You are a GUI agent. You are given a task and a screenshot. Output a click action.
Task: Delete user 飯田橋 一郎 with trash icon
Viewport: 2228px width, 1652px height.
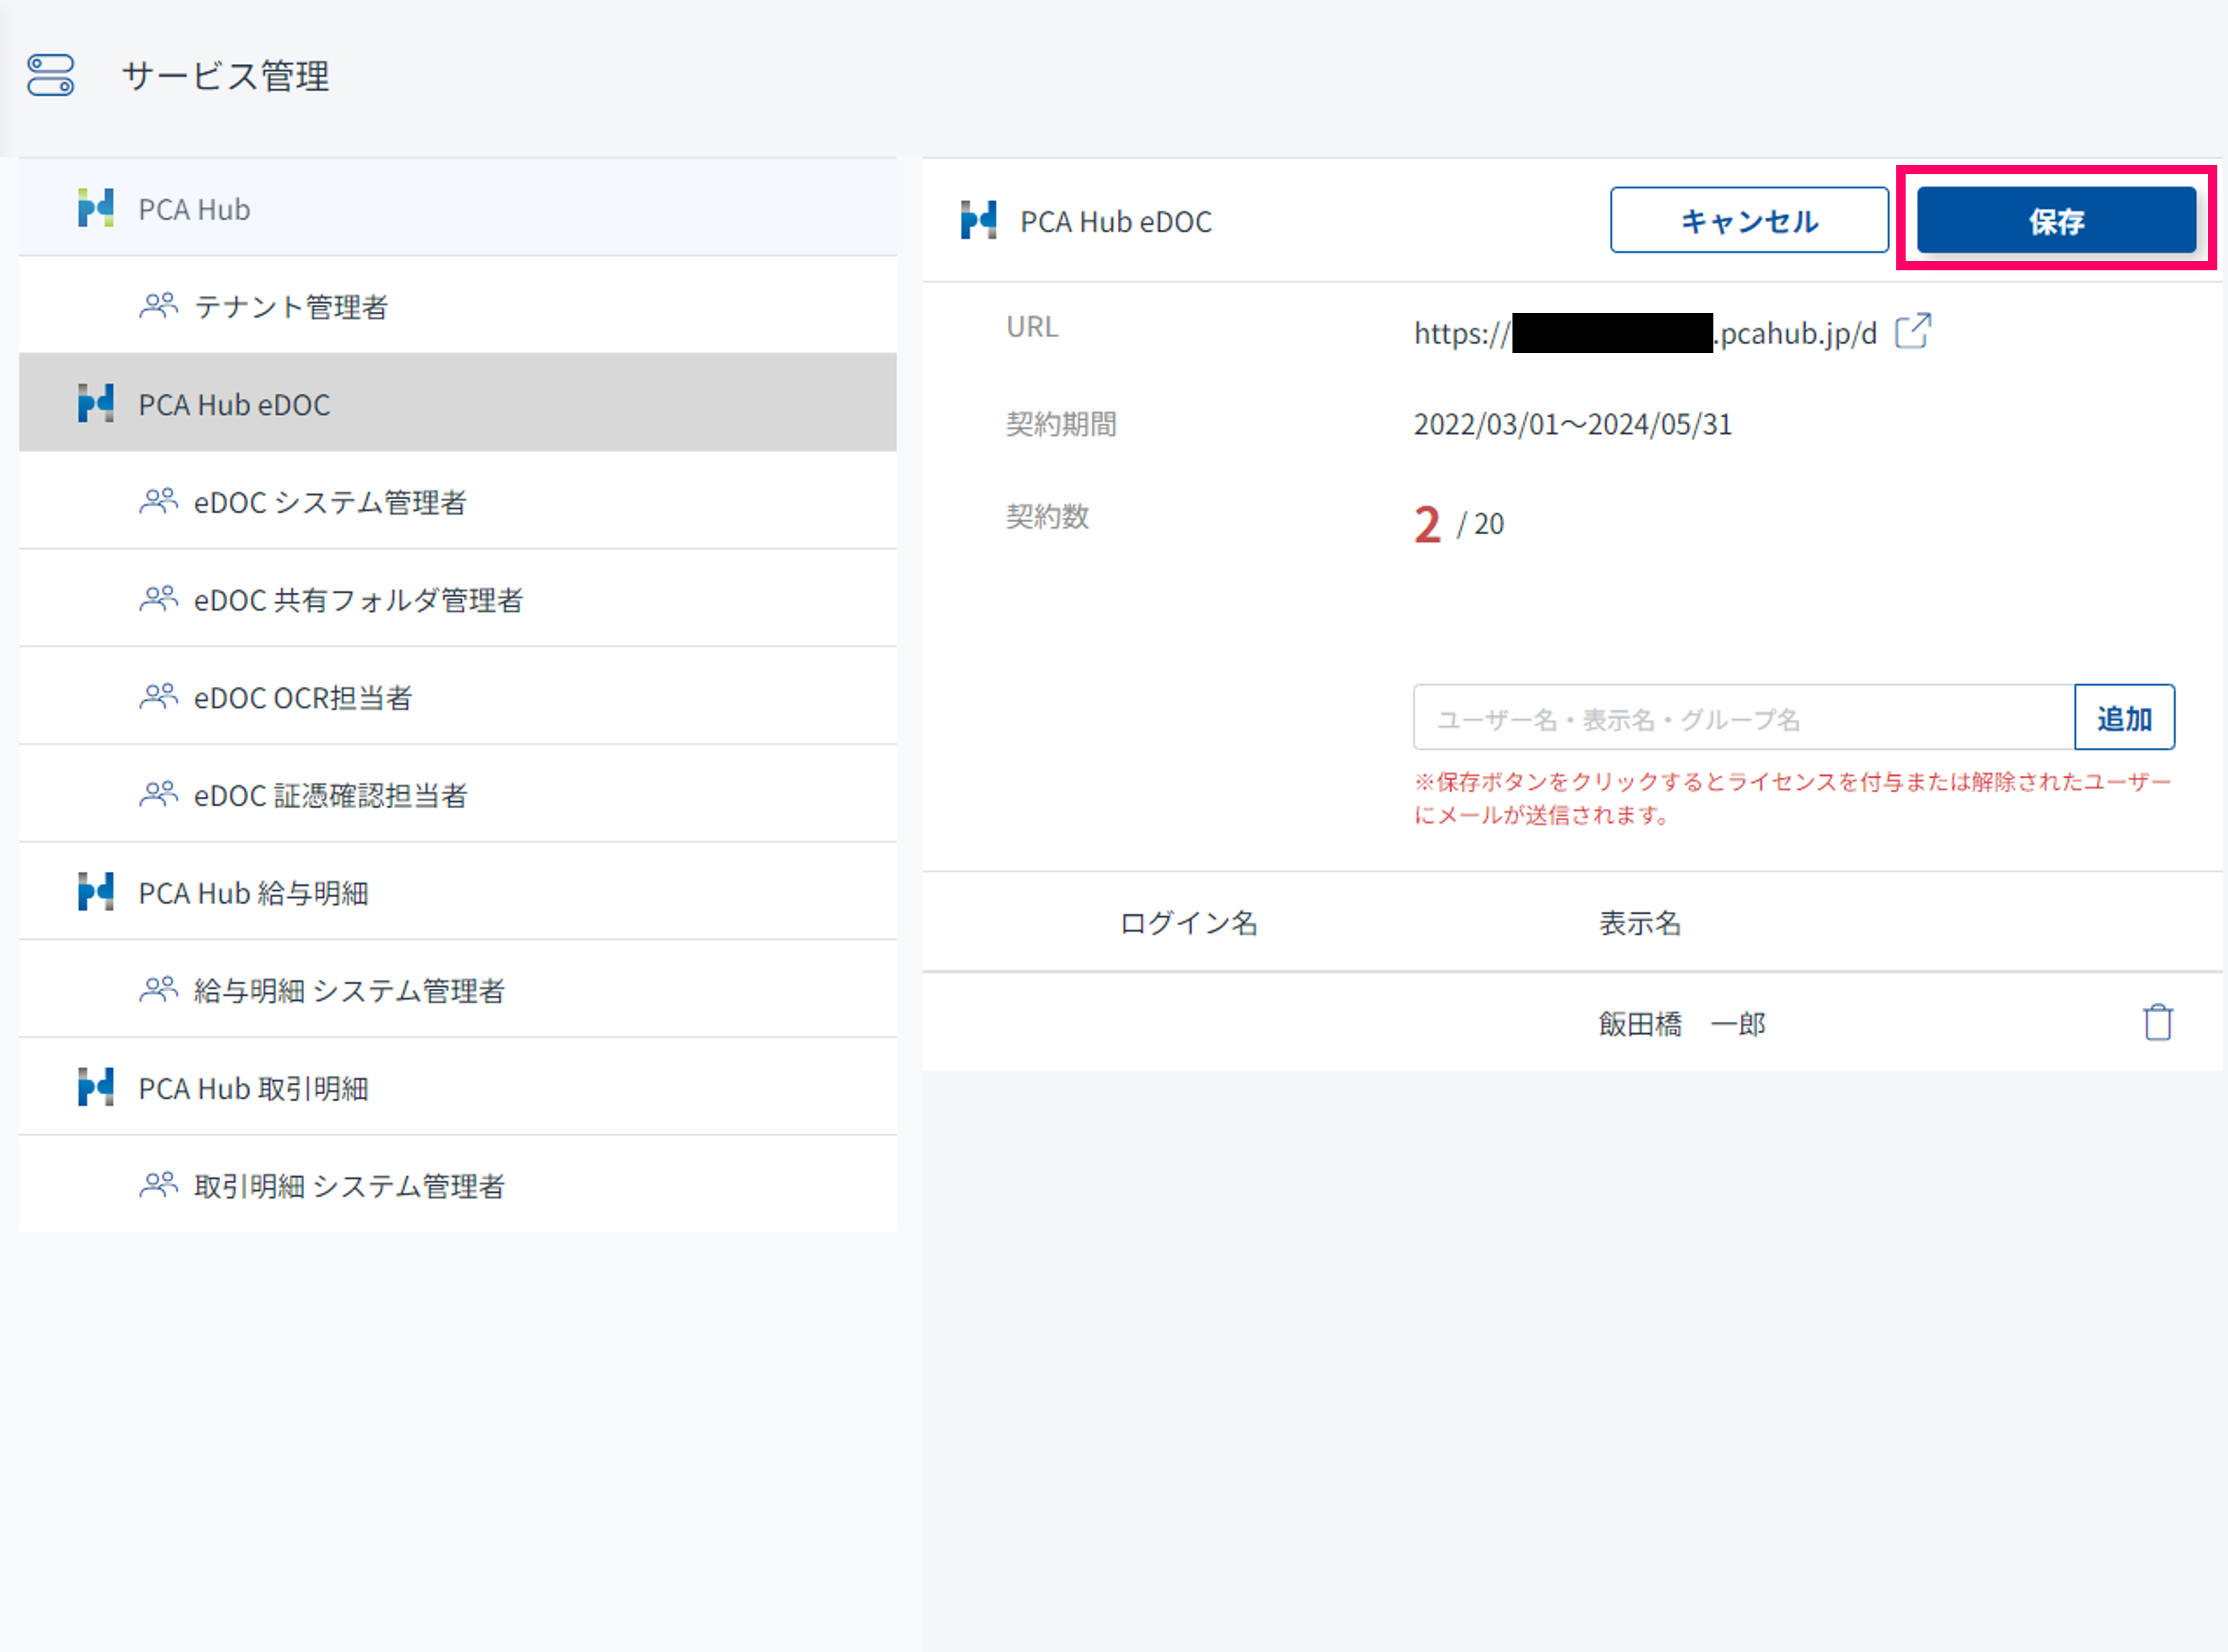point(2157,1022)
